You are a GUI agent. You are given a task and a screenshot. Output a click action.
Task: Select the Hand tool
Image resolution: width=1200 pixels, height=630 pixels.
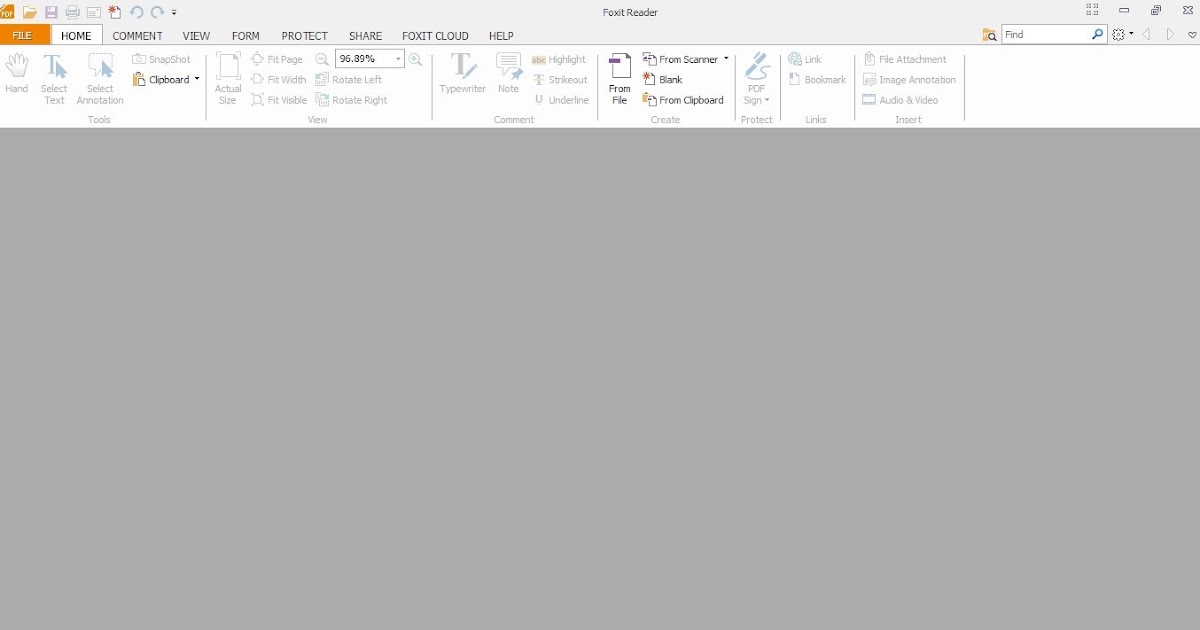point(16,78)
